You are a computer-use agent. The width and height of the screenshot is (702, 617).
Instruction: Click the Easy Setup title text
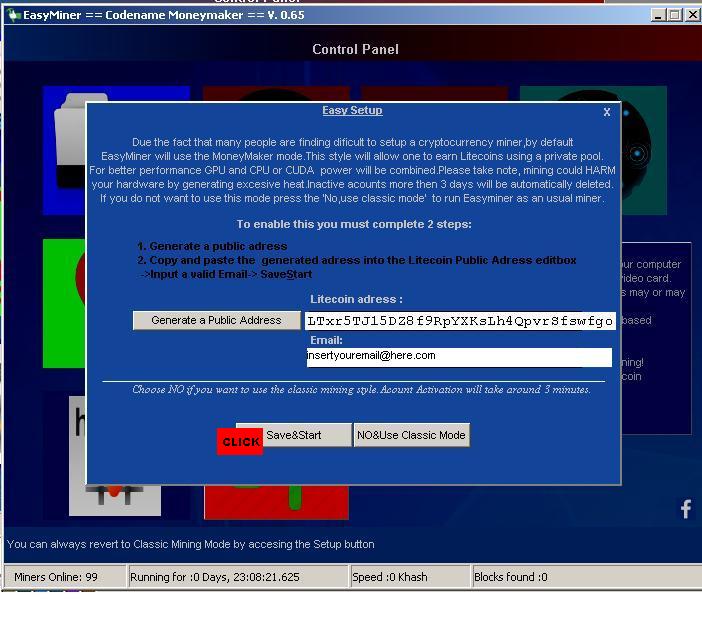(x=352, y=110)
